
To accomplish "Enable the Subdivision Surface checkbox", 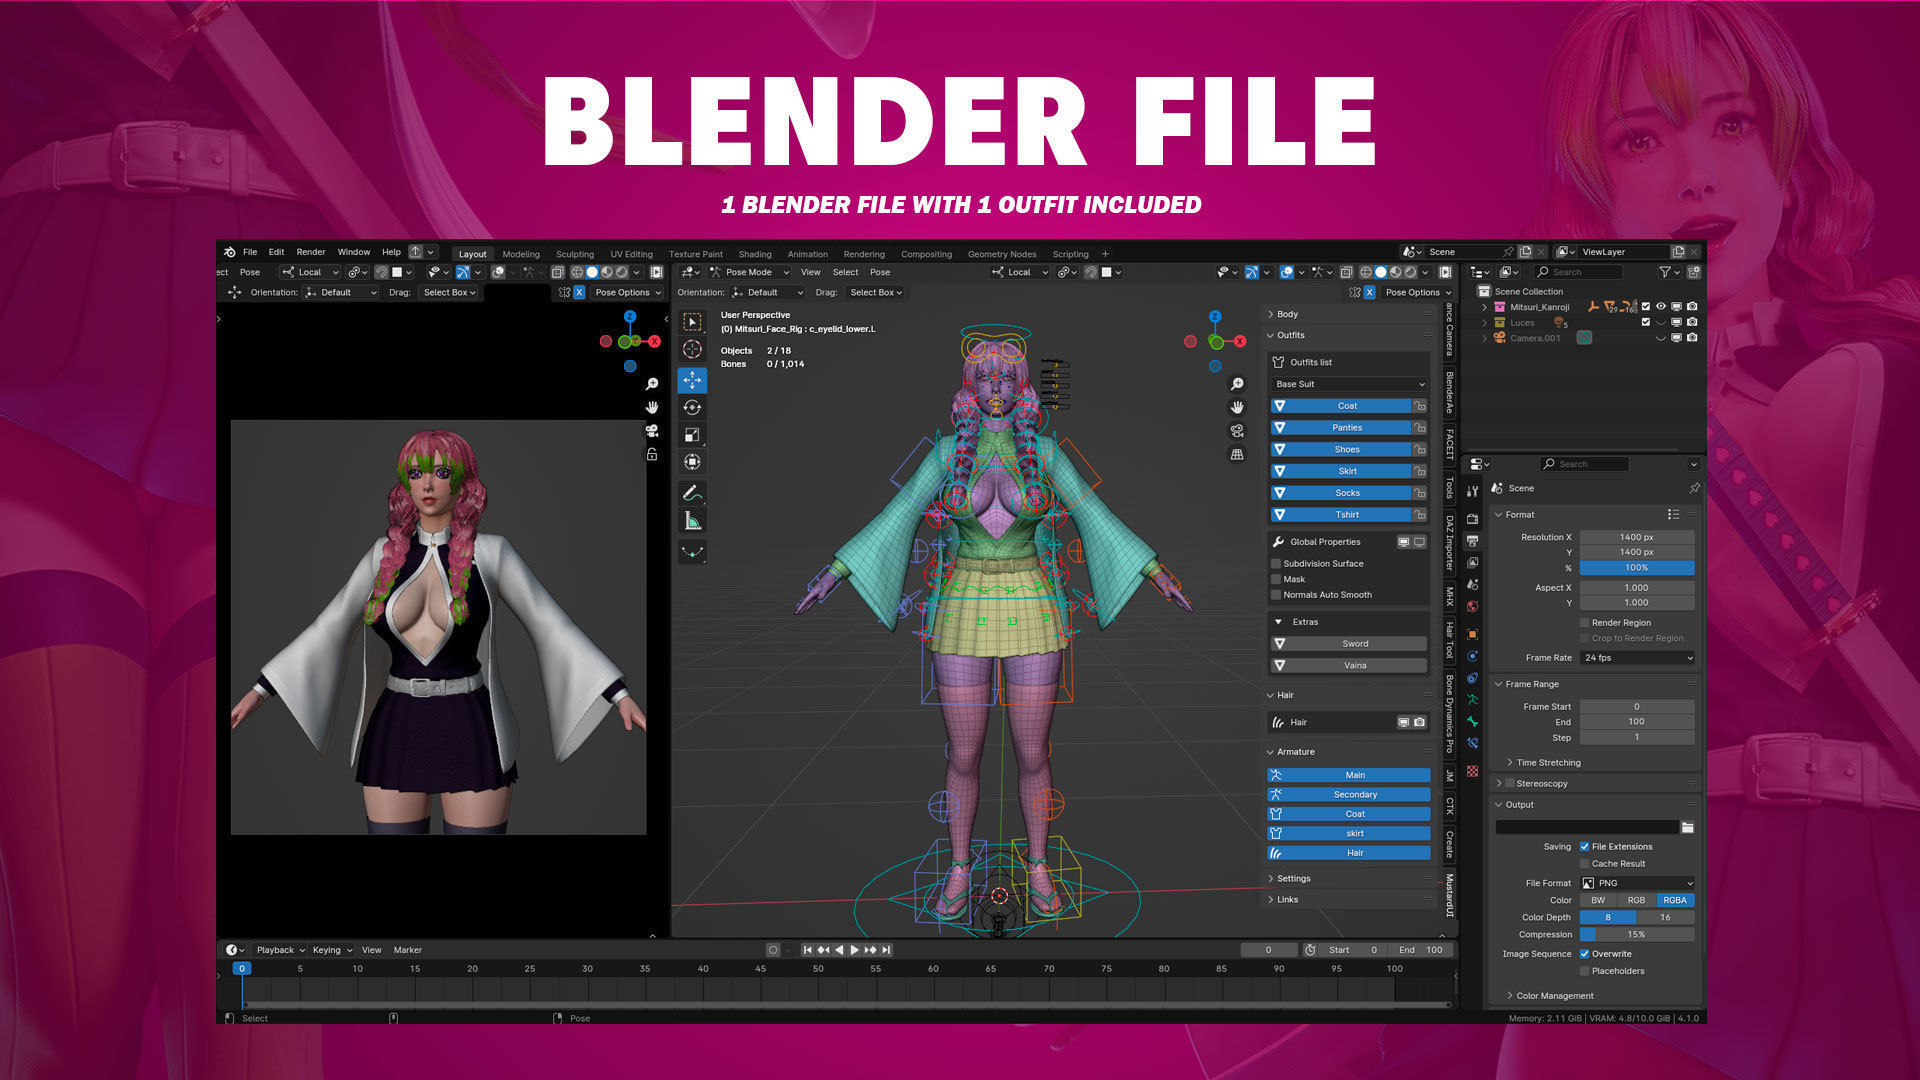I will click(1276, 564).
